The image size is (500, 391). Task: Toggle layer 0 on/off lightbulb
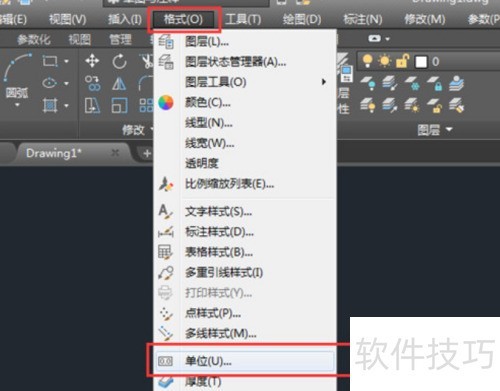pos(367,61)
